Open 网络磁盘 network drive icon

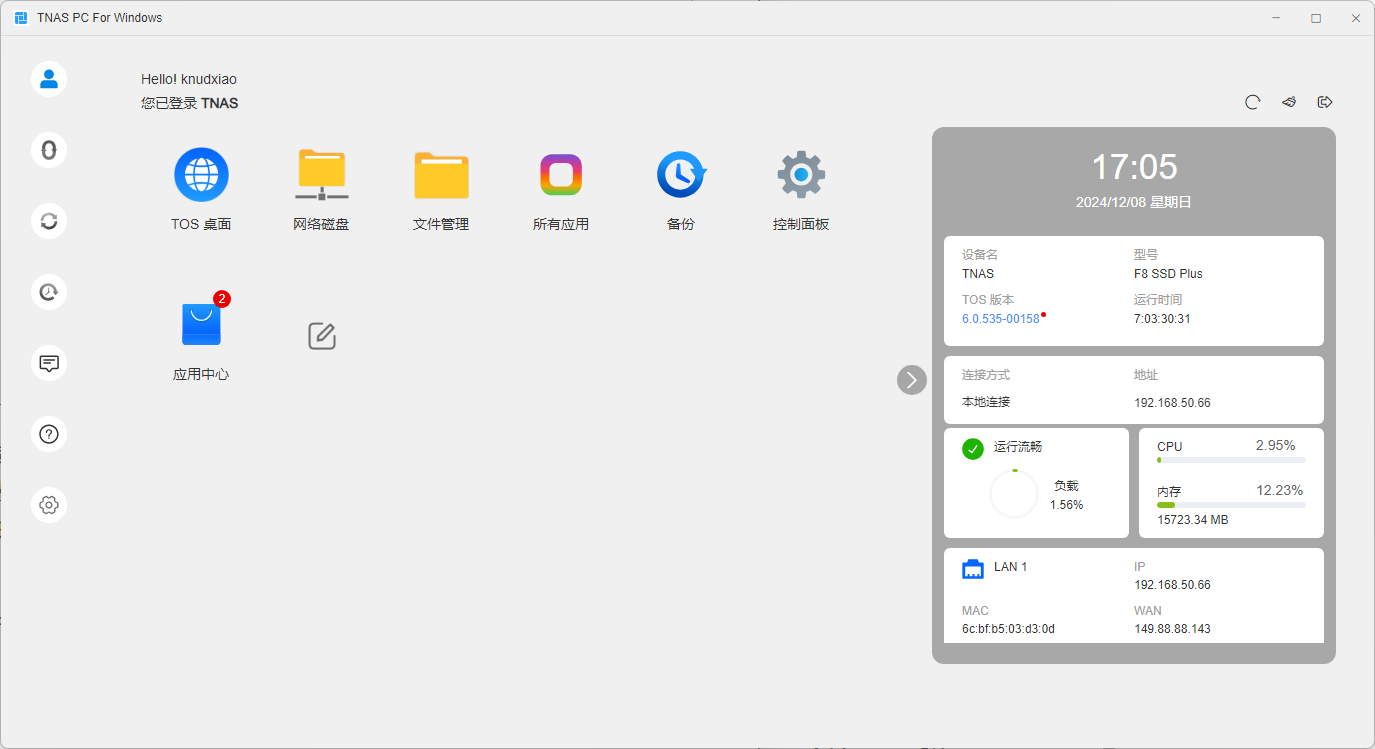(x=321, y=175)
